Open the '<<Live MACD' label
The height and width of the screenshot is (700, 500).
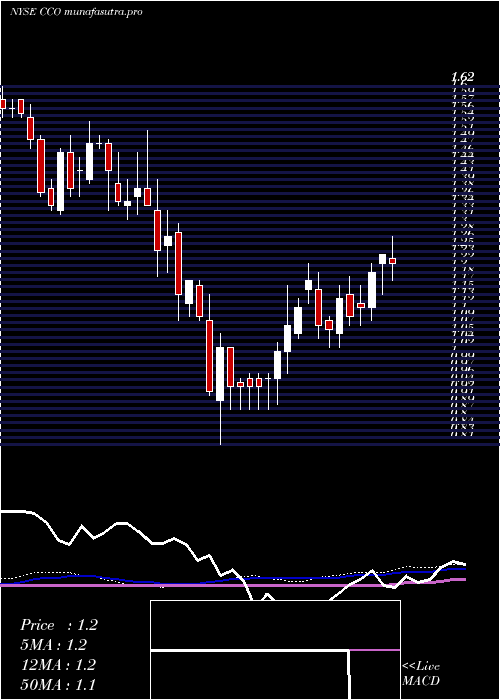[421, 673]
